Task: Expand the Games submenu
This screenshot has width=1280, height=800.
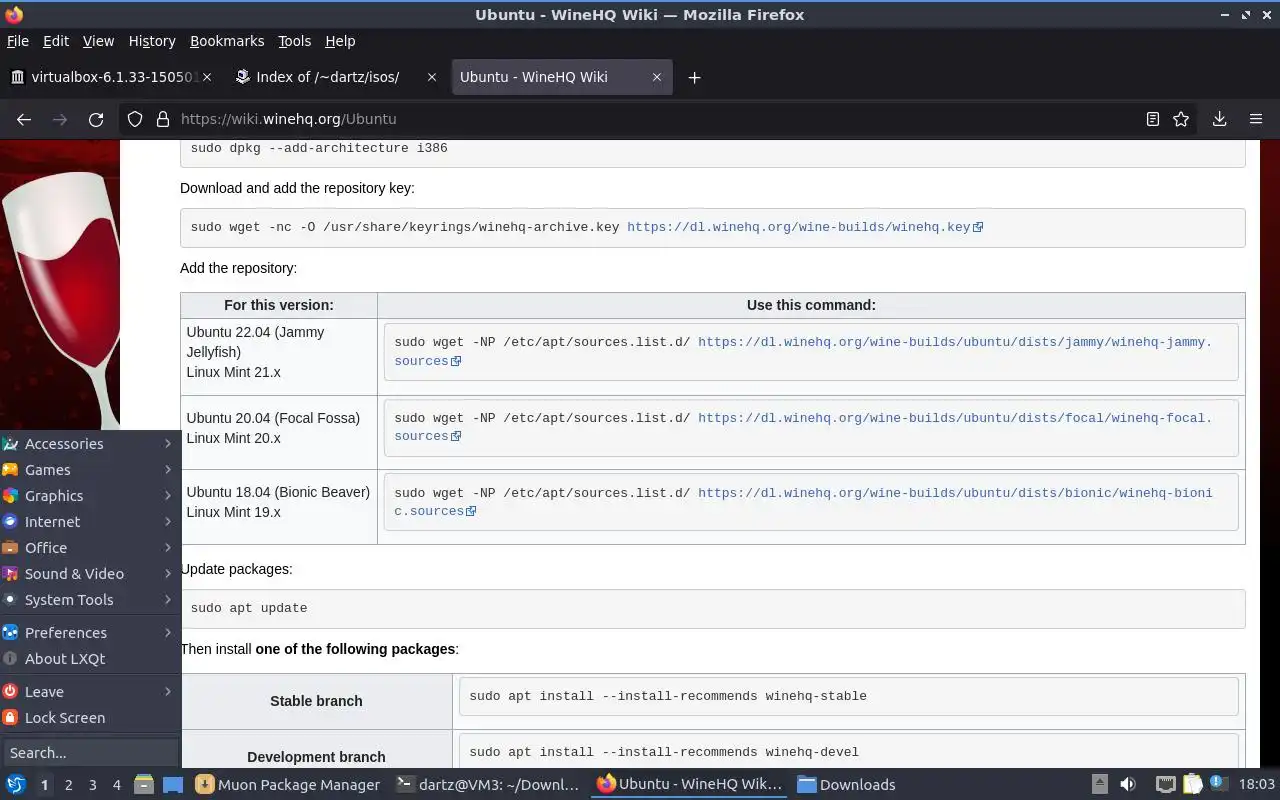Action: point(89,469)
